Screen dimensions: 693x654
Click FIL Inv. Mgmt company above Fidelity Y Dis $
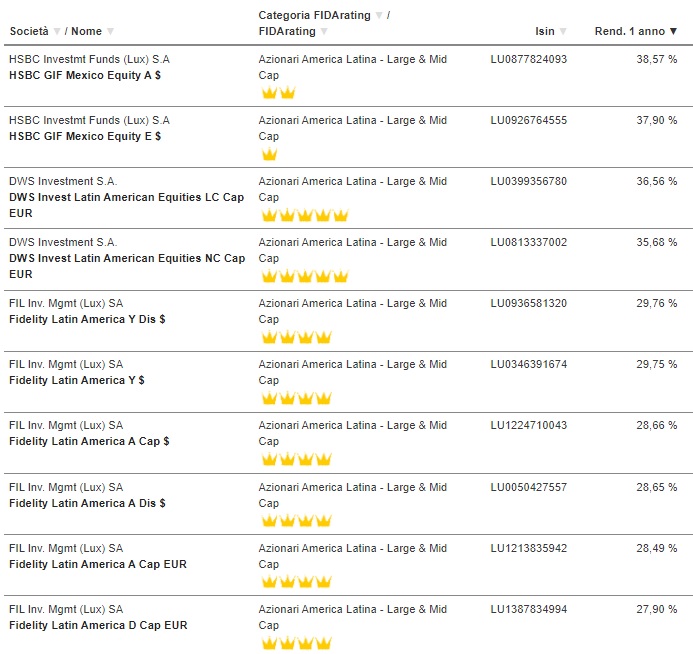[66, 303]
